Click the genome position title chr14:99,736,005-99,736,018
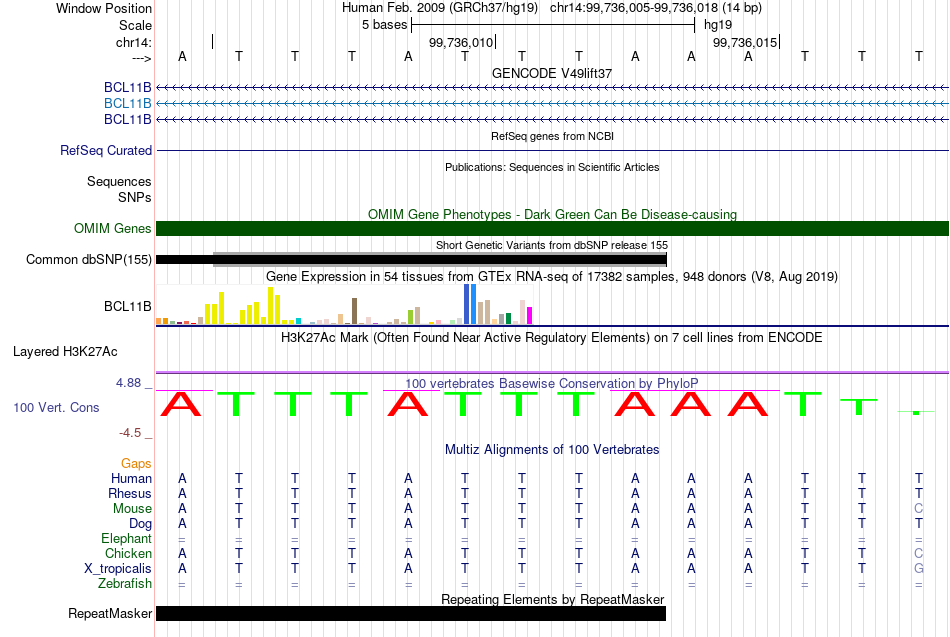 (634, 8)
